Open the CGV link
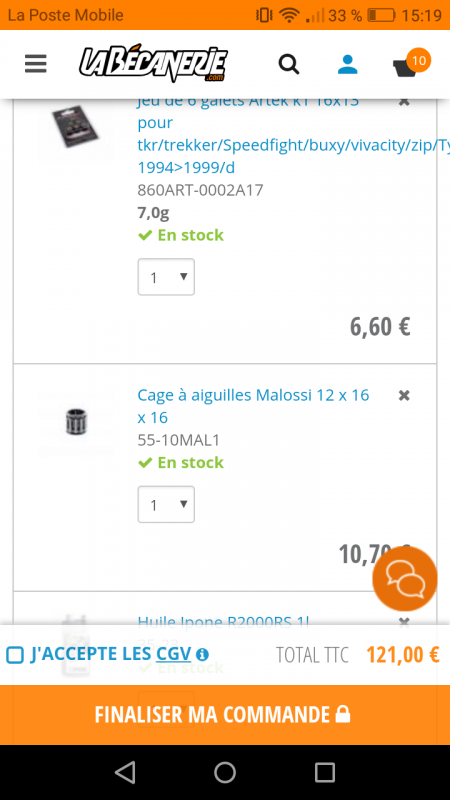This screenshot has height=800, width=450. pos(173,654)
